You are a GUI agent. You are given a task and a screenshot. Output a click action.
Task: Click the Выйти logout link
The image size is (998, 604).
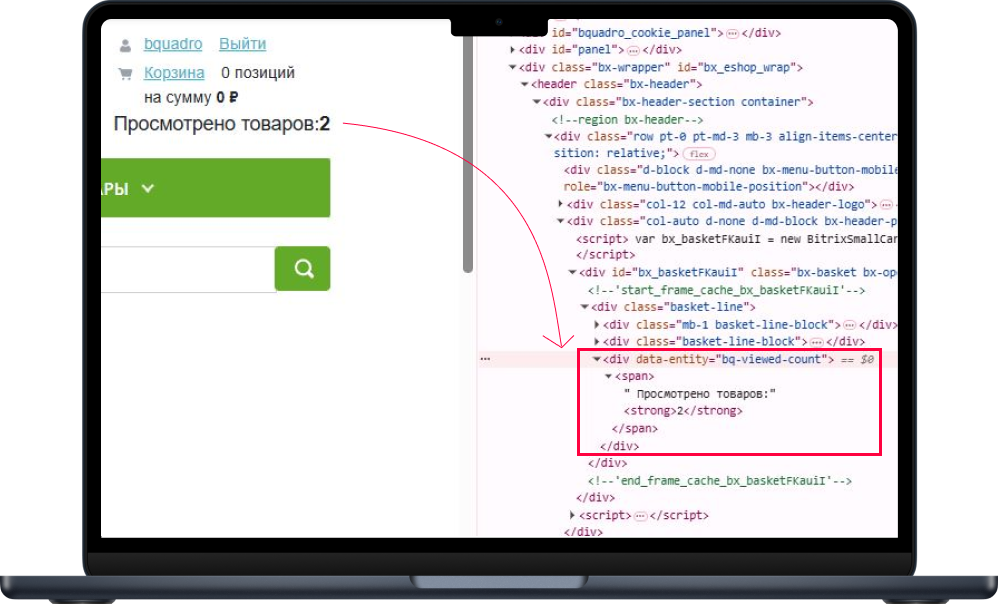(242, 44)
